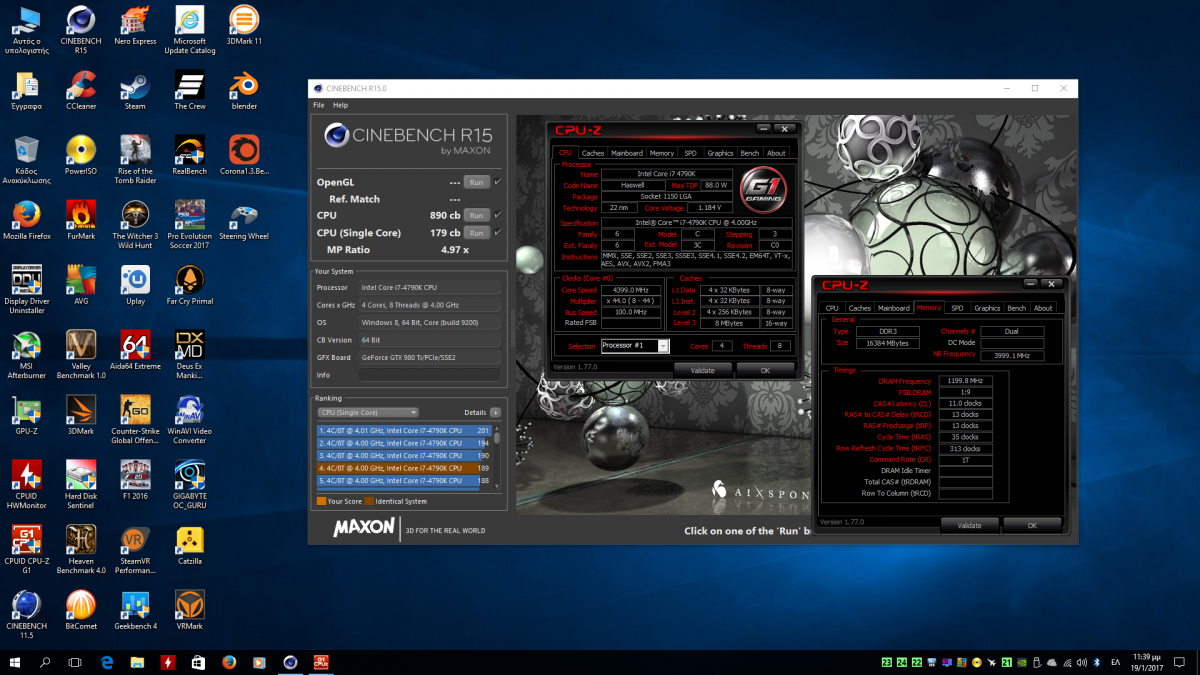
Task: Open CCleaner desktop icon
Action: click(x=80, y=91)
